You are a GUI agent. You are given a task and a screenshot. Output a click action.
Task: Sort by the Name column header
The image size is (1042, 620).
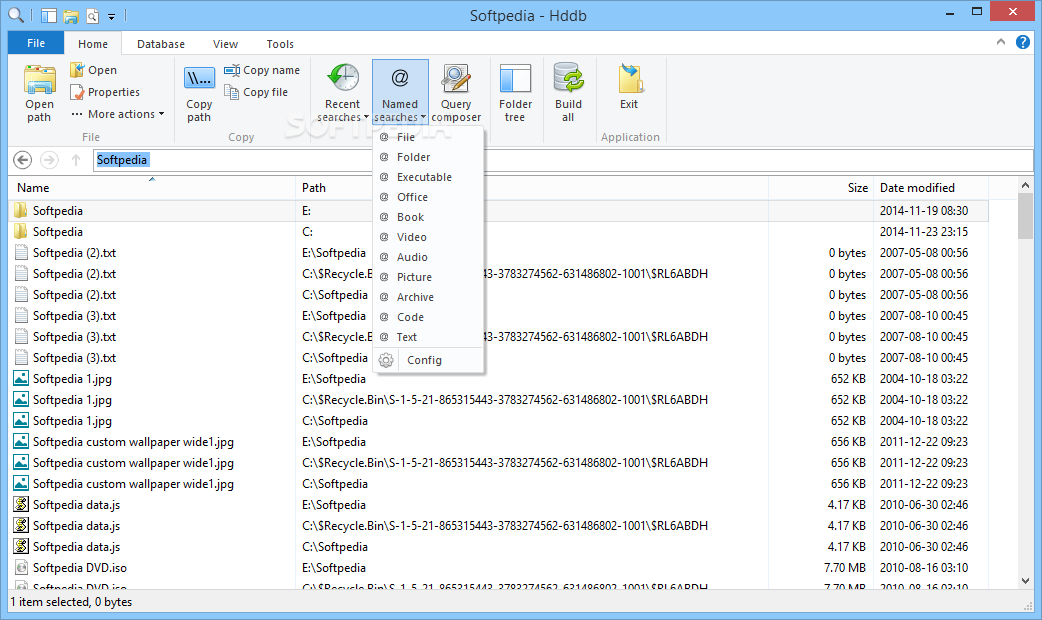click(152, 187)
